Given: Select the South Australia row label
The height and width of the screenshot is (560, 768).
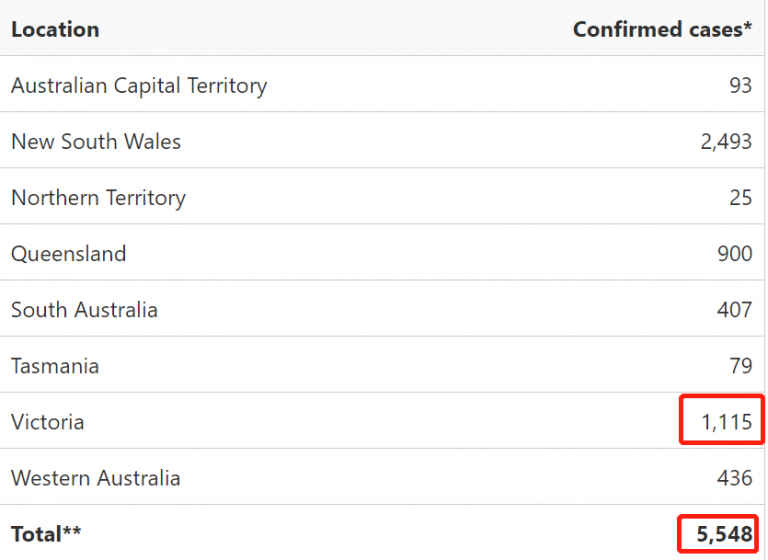Looking at the screenshot, I should 84,310.
